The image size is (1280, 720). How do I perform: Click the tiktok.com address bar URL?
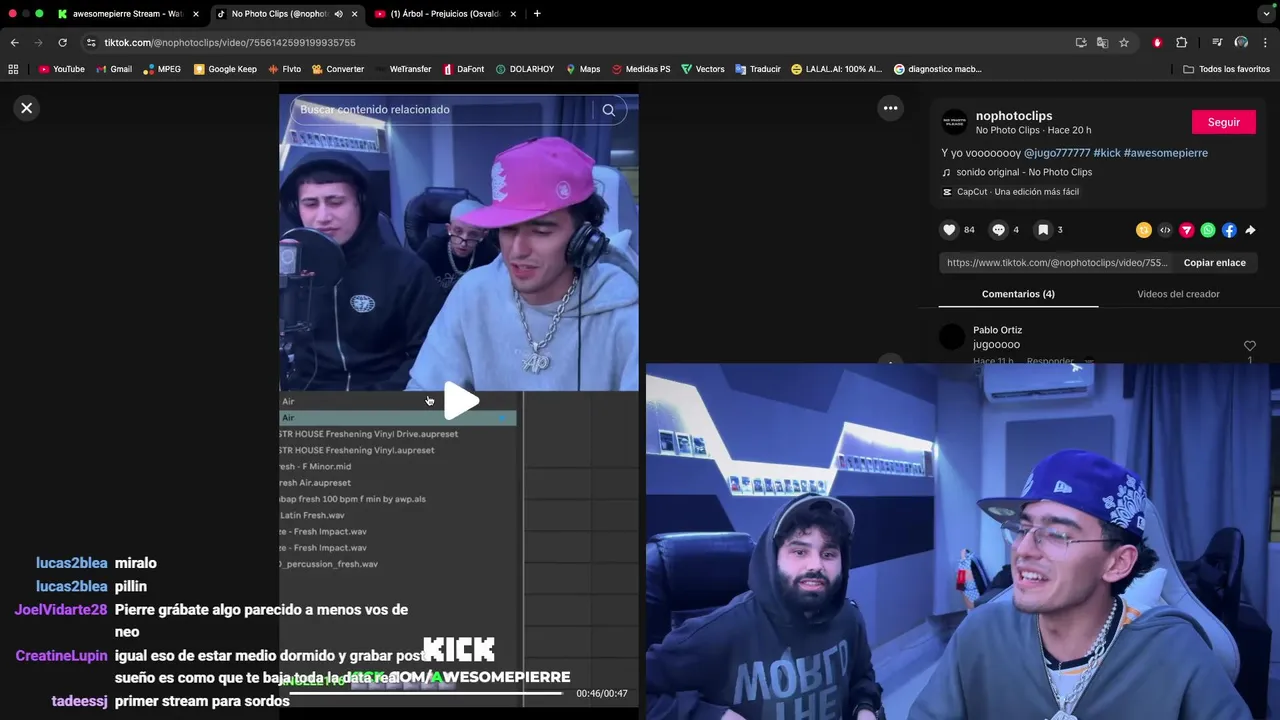click(230, 43)
